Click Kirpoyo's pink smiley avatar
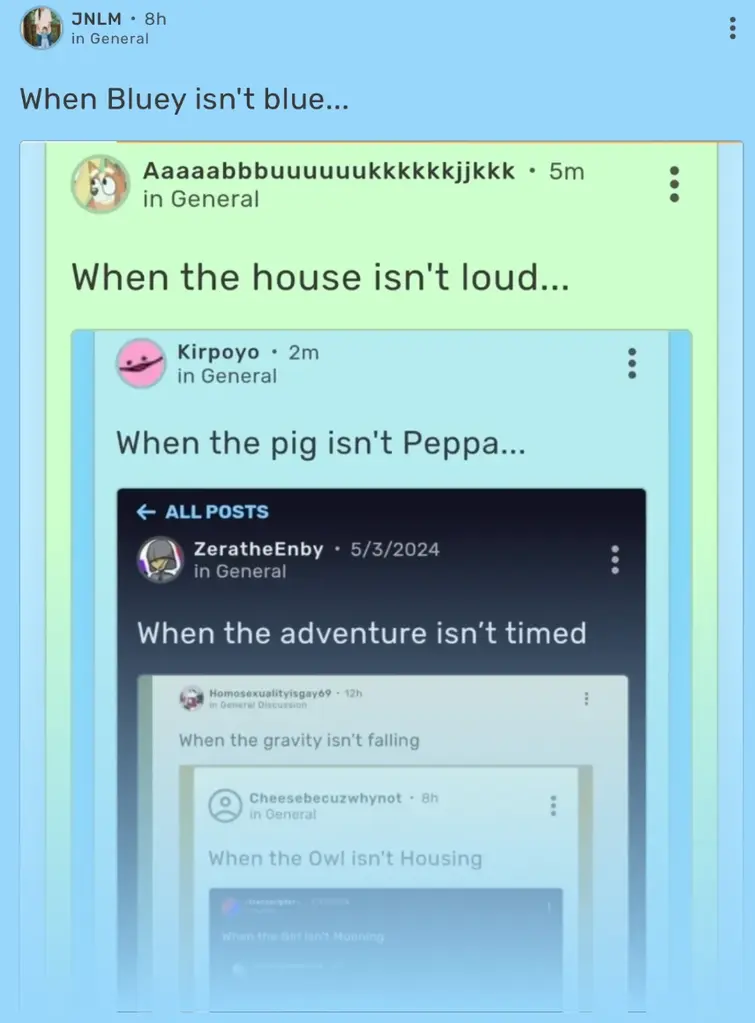The width and height of the screenshot is (755, 1023). pos(140,363)
